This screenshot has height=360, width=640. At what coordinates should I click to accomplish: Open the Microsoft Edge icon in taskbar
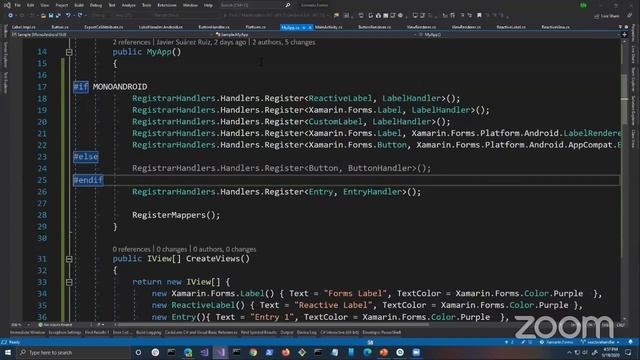click(x=367, y=352)
